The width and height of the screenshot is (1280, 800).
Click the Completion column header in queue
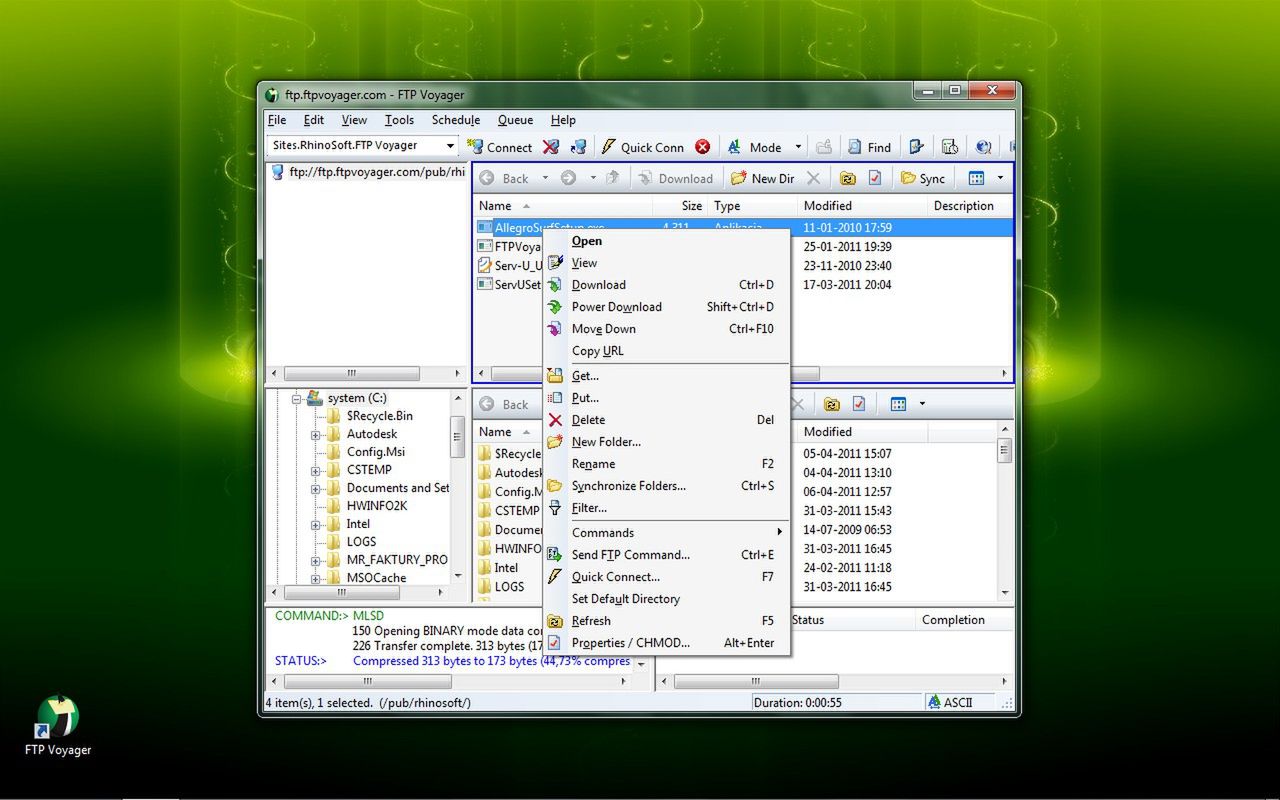(x=961, y=620)
